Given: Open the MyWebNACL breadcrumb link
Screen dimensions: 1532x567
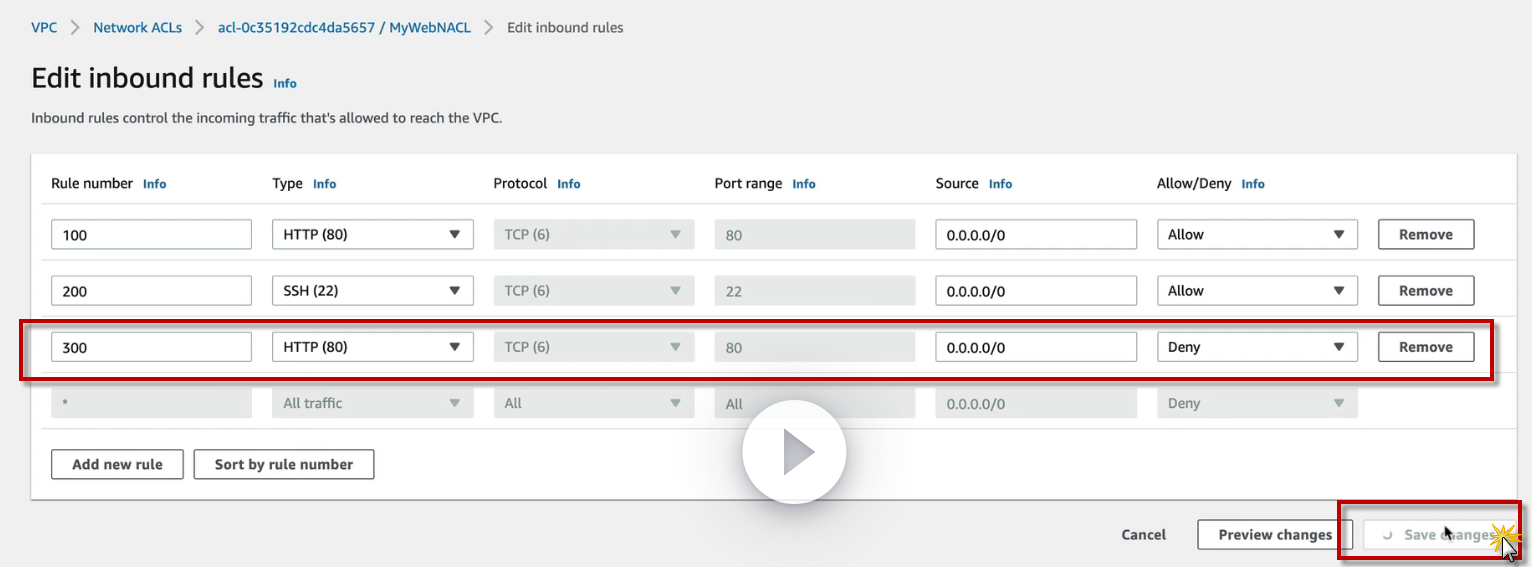Looking at the screenshot, I should 344,28.
